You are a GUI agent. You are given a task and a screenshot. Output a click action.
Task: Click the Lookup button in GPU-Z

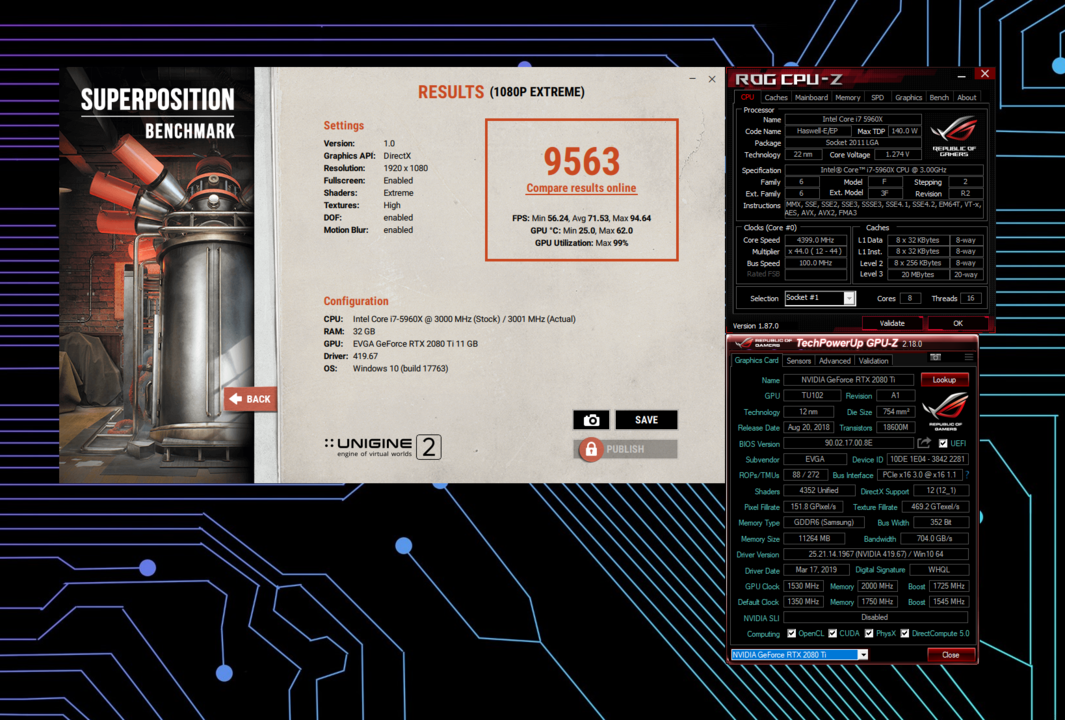click(944, 380)
